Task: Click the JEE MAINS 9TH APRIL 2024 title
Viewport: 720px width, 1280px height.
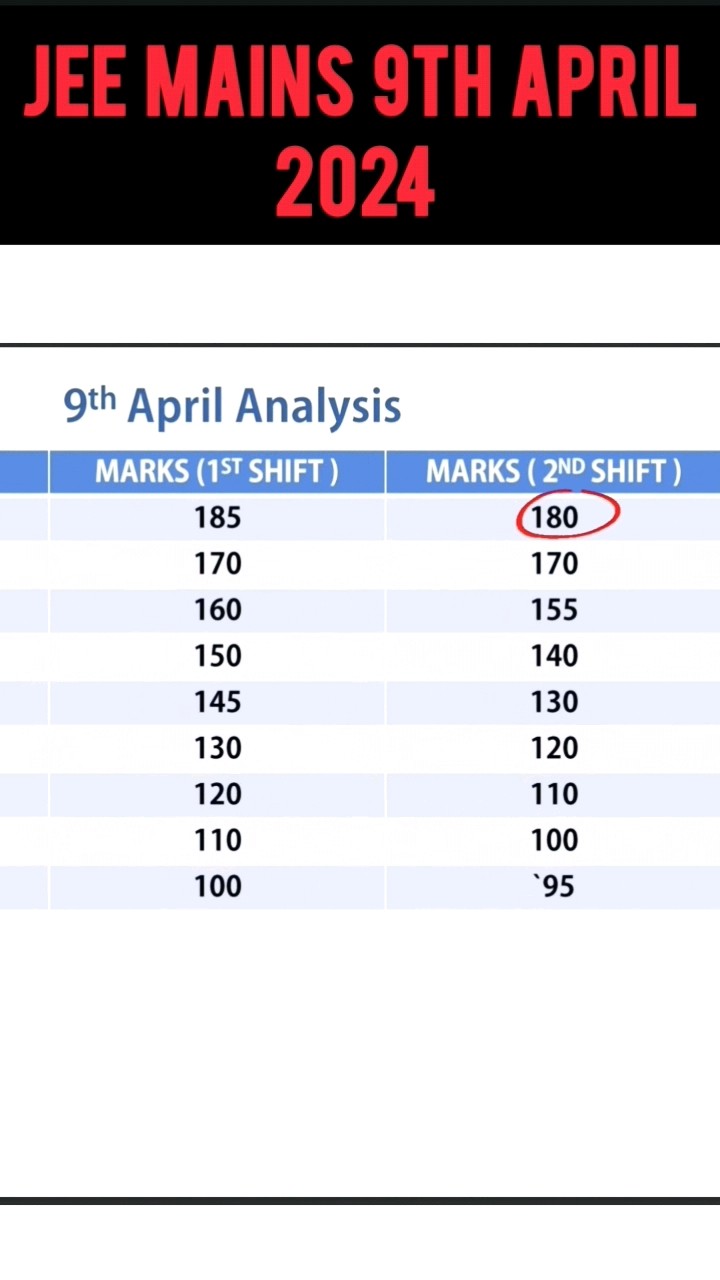Action: [x=359, y=125]
